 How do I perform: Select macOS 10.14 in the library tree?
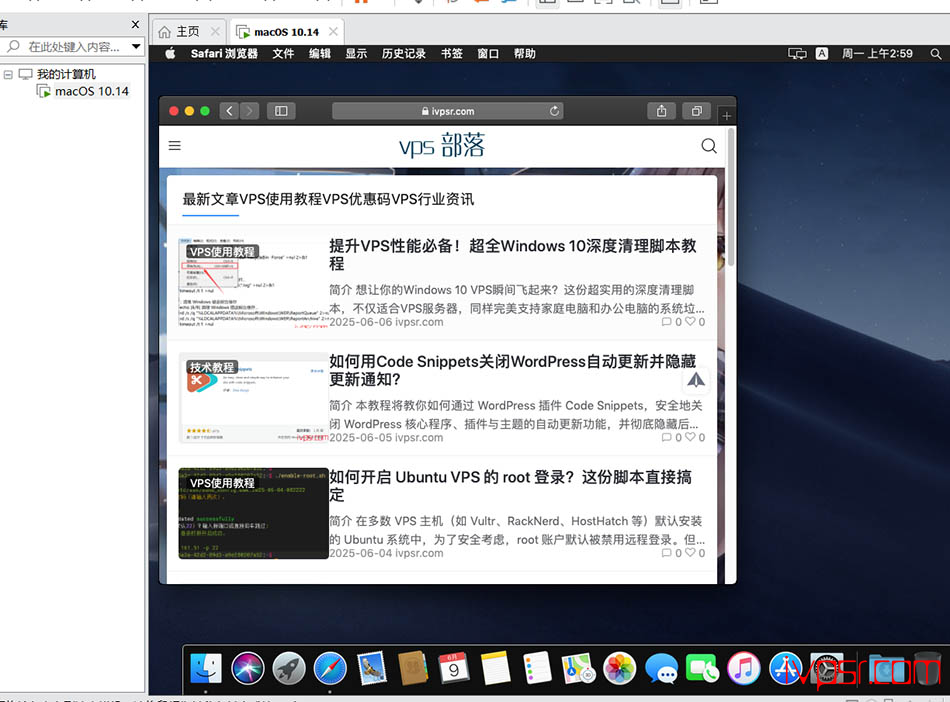[91, 91]
